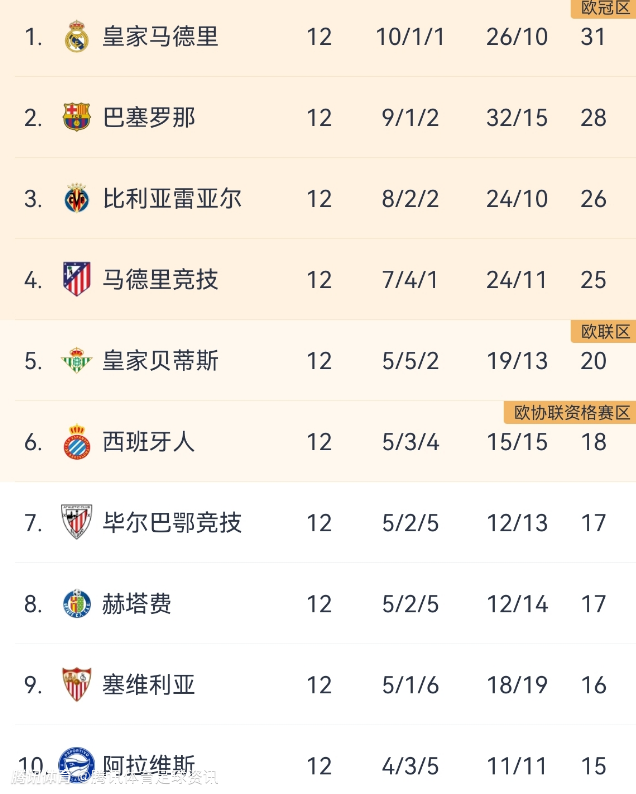Click the 欧冠区 zone label

tap(604, 8)
